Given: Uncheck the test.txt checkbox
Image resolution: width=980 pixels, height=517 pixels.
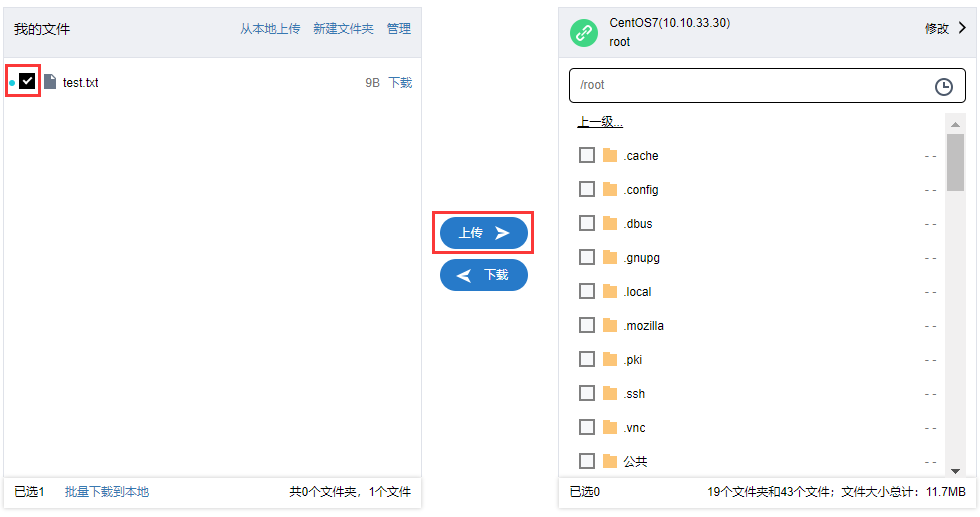Looking at the screenshot, I should (27, 81).
